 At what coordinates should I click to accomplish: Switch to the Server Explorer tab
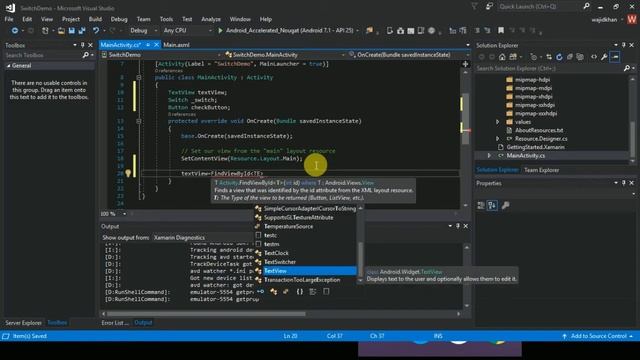(x=23, y=323)
